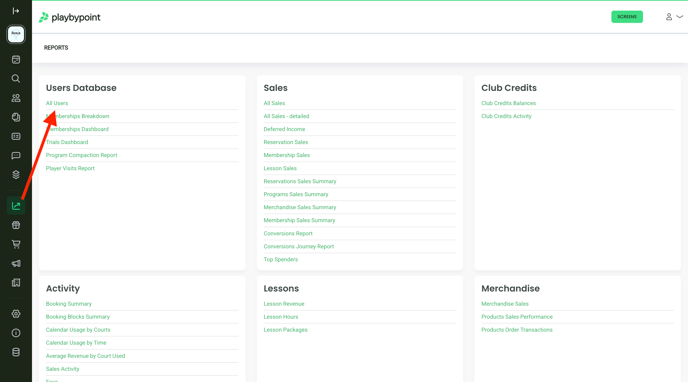Open Products Sales Performance report
This screenshot has height=382, width=688.
pyautogui.click(x=517, y=317)
